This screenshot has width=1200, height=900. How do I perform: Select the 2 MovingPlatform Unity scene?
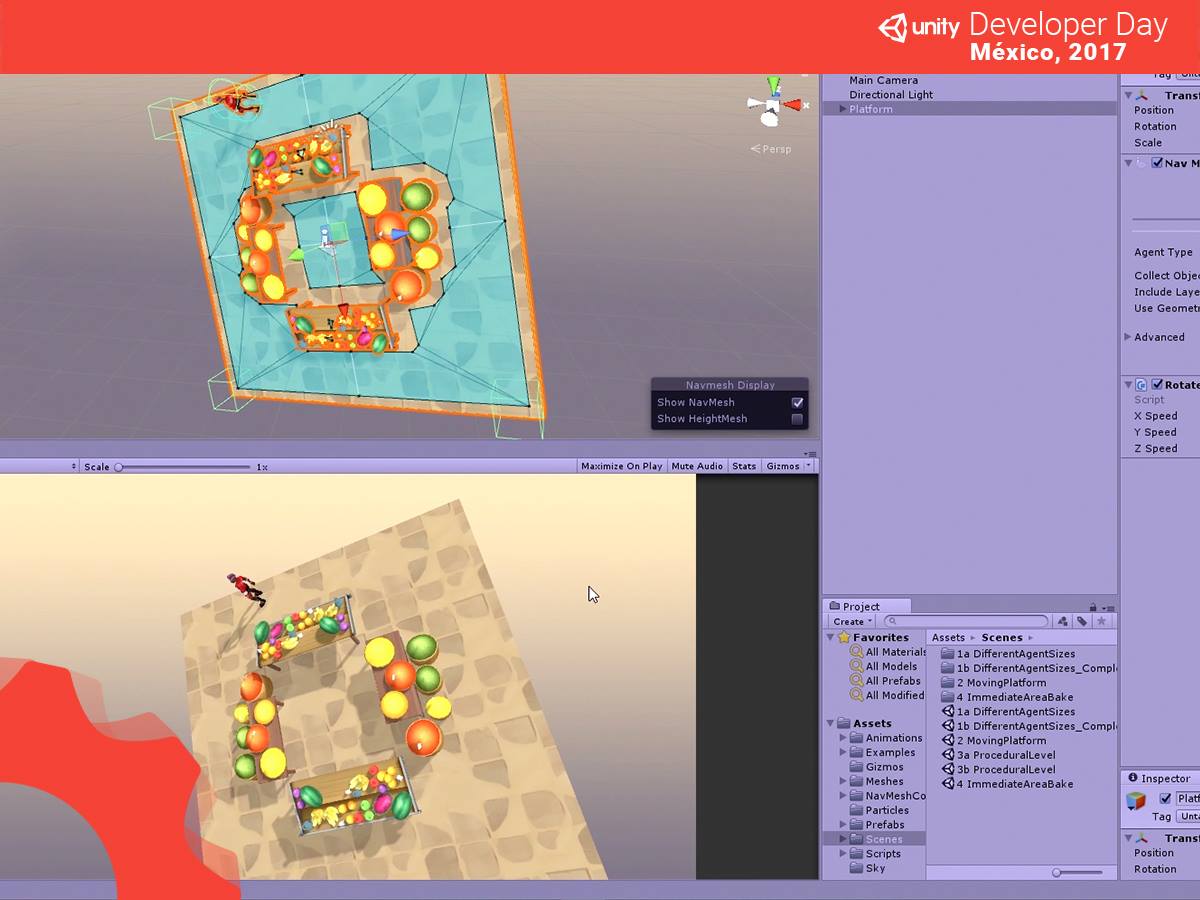(x=994, y=741)
